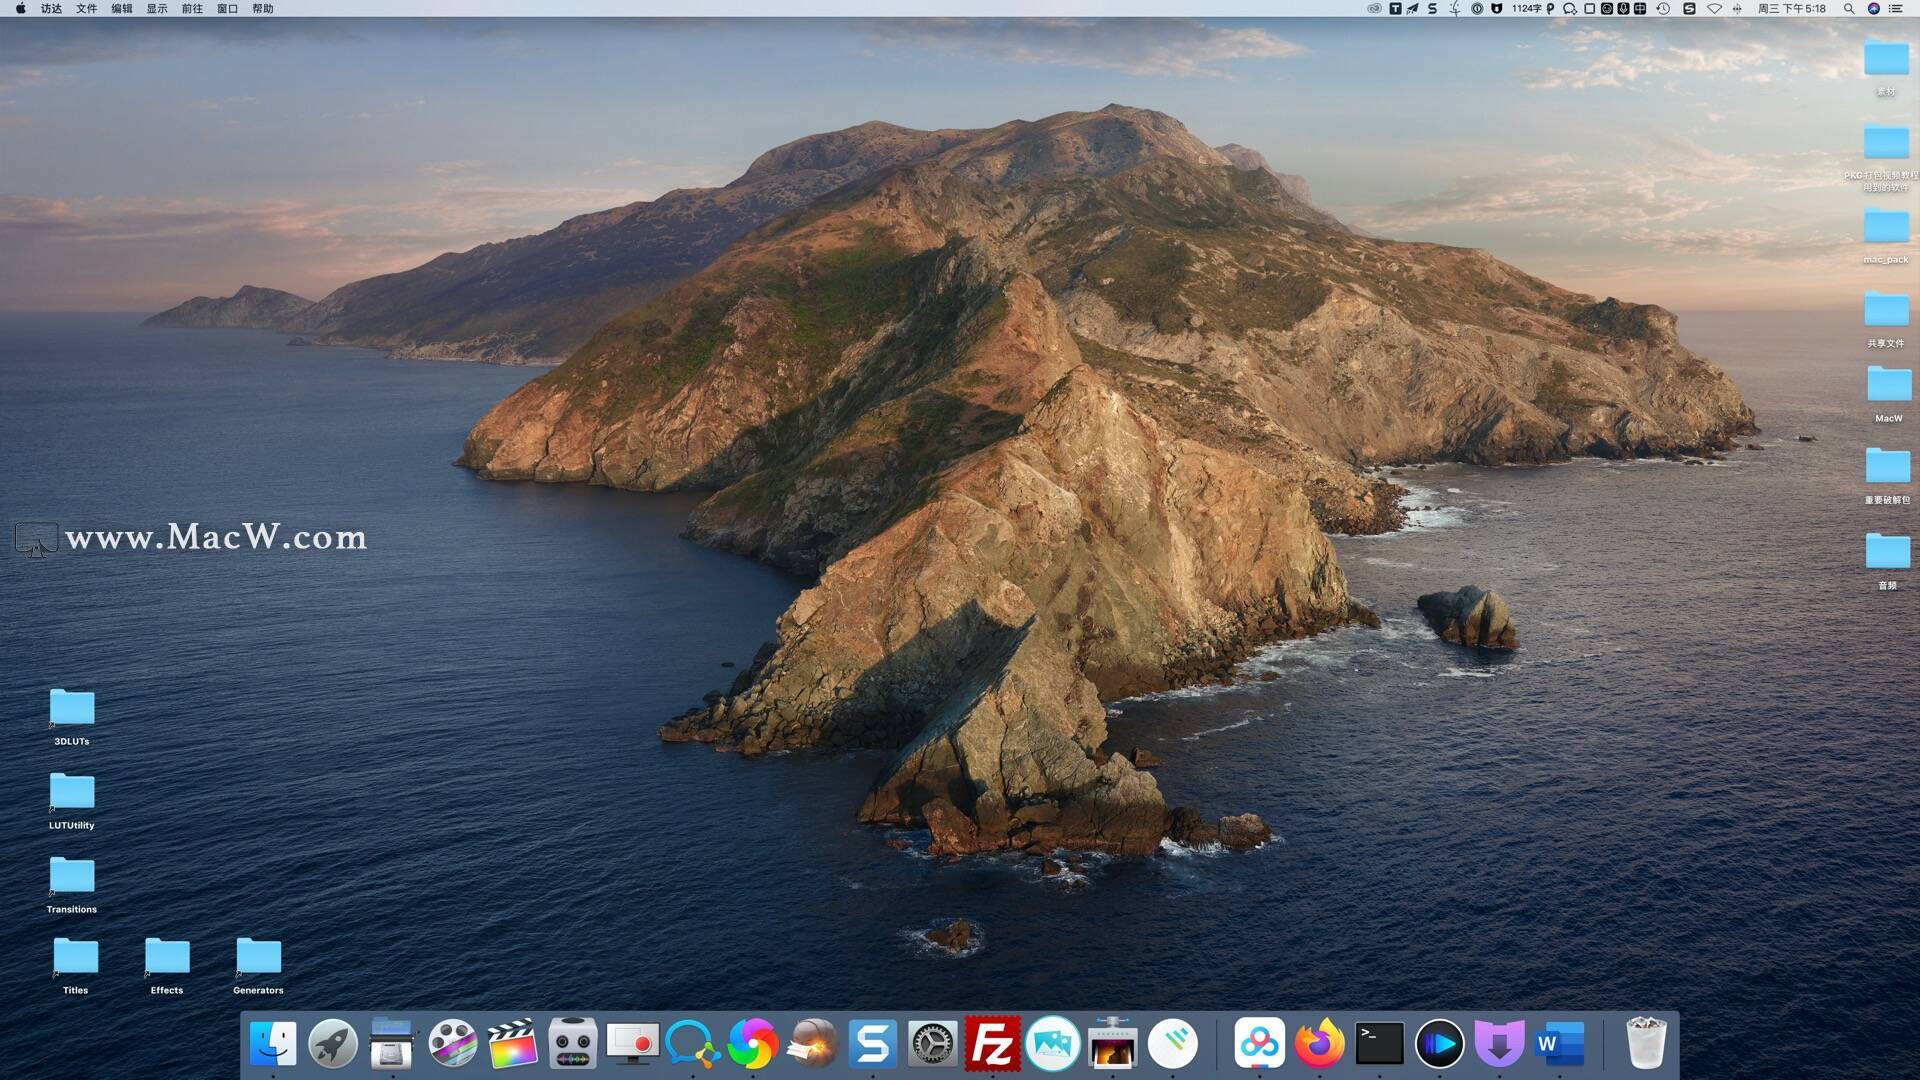Screen dimensions: 1920x1080
Task: Open WeCom chat bubble app in Dock
Action: 692,1045
